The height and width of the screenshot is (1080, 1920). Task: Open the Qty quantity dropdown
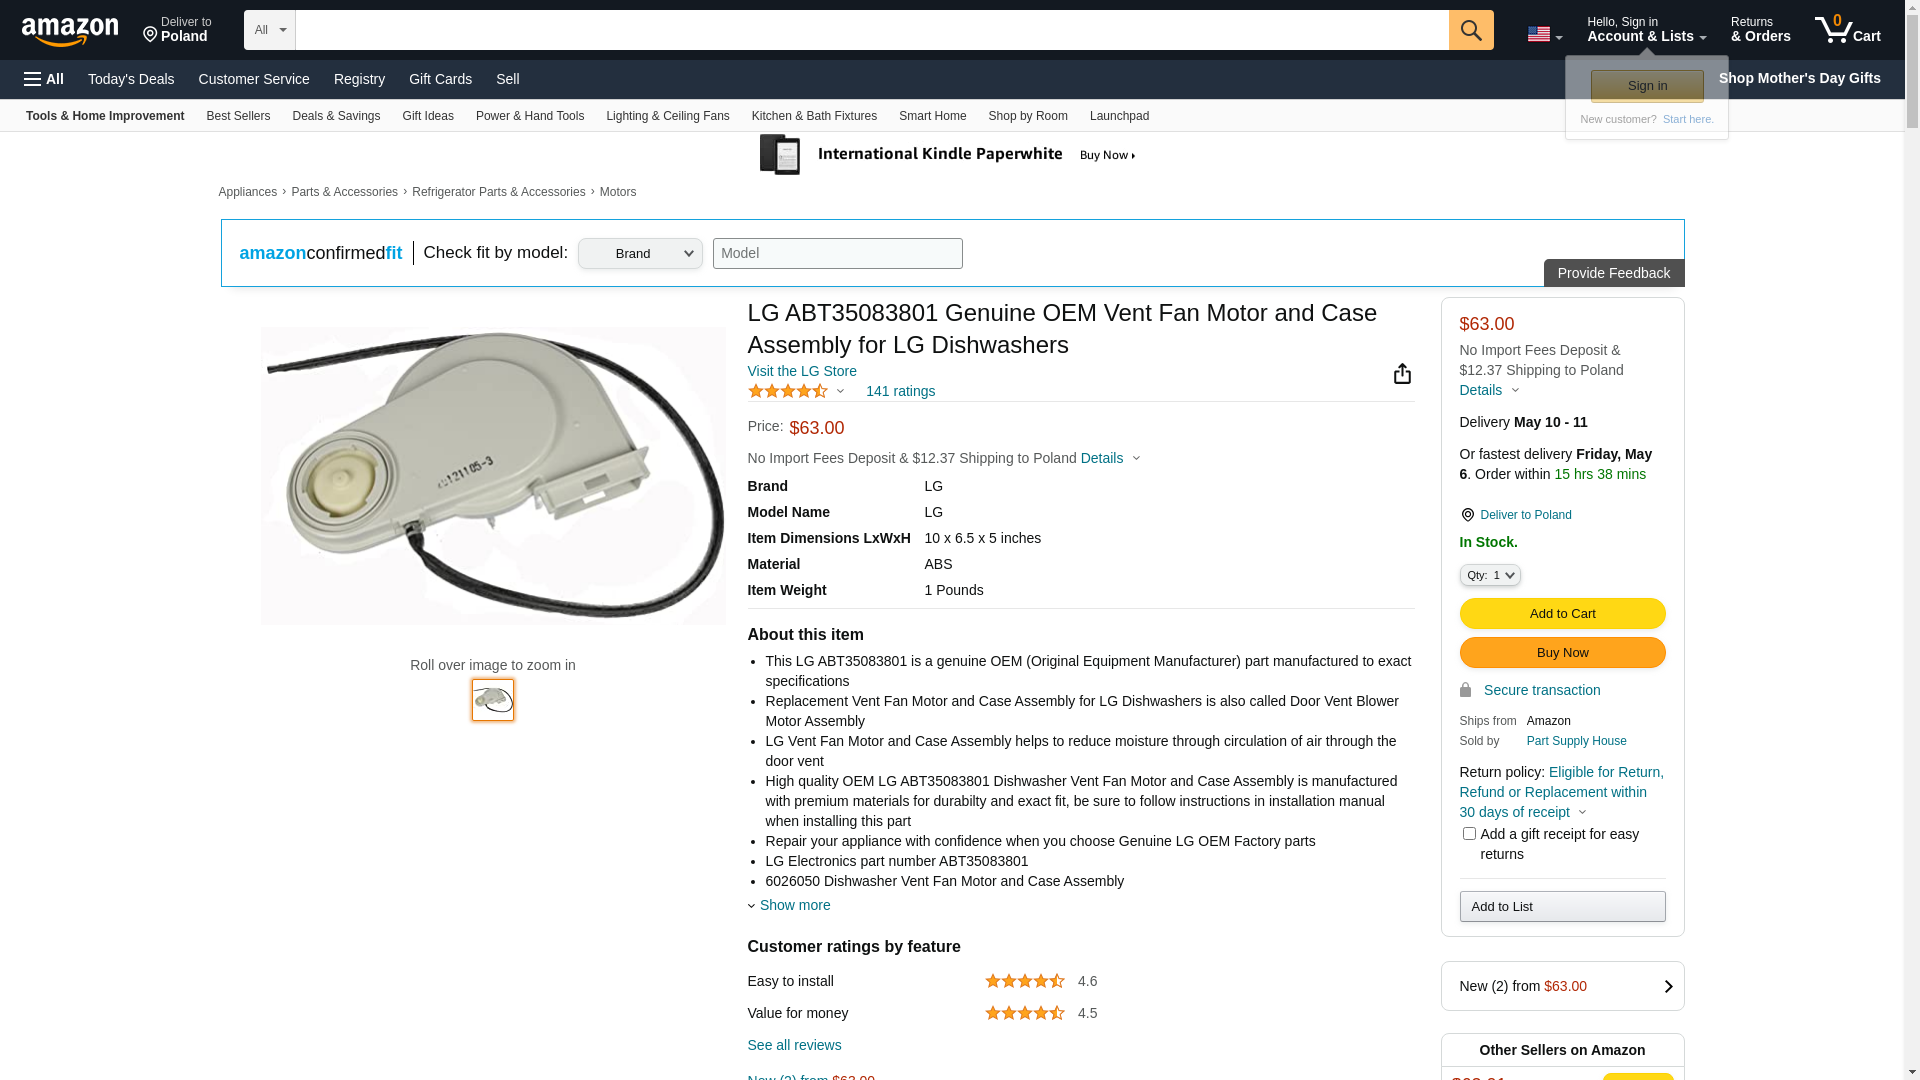1490,575
